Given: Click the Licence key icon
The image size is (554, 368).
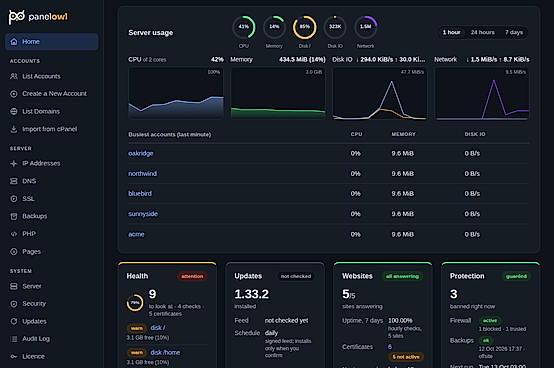Looking at the screenshot, I should tap(14, 356).
